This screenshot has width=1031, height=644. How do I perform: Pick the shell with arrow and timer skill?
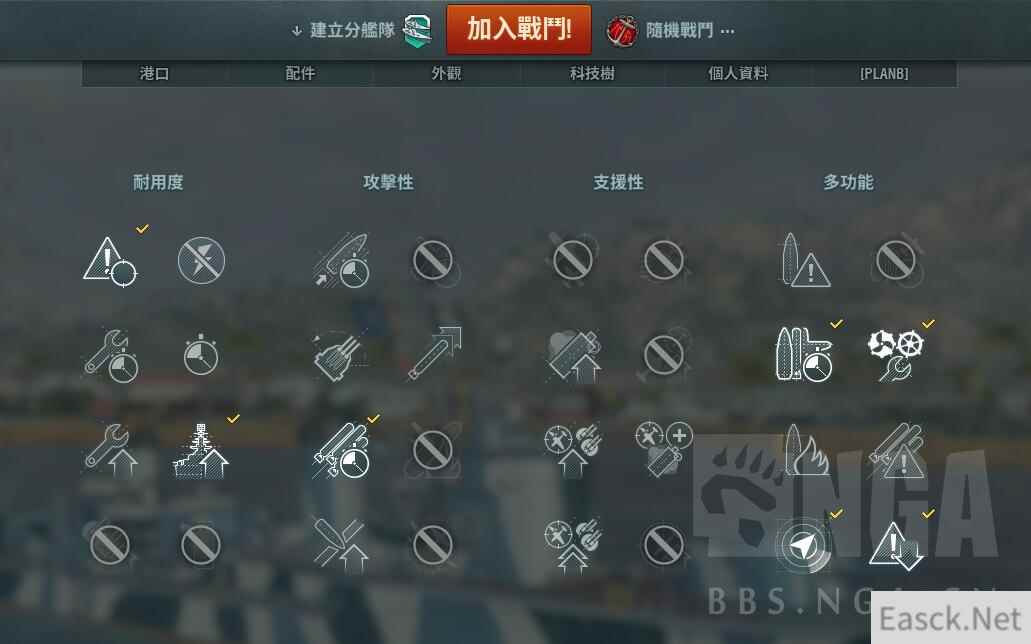[x=341, y=260]
